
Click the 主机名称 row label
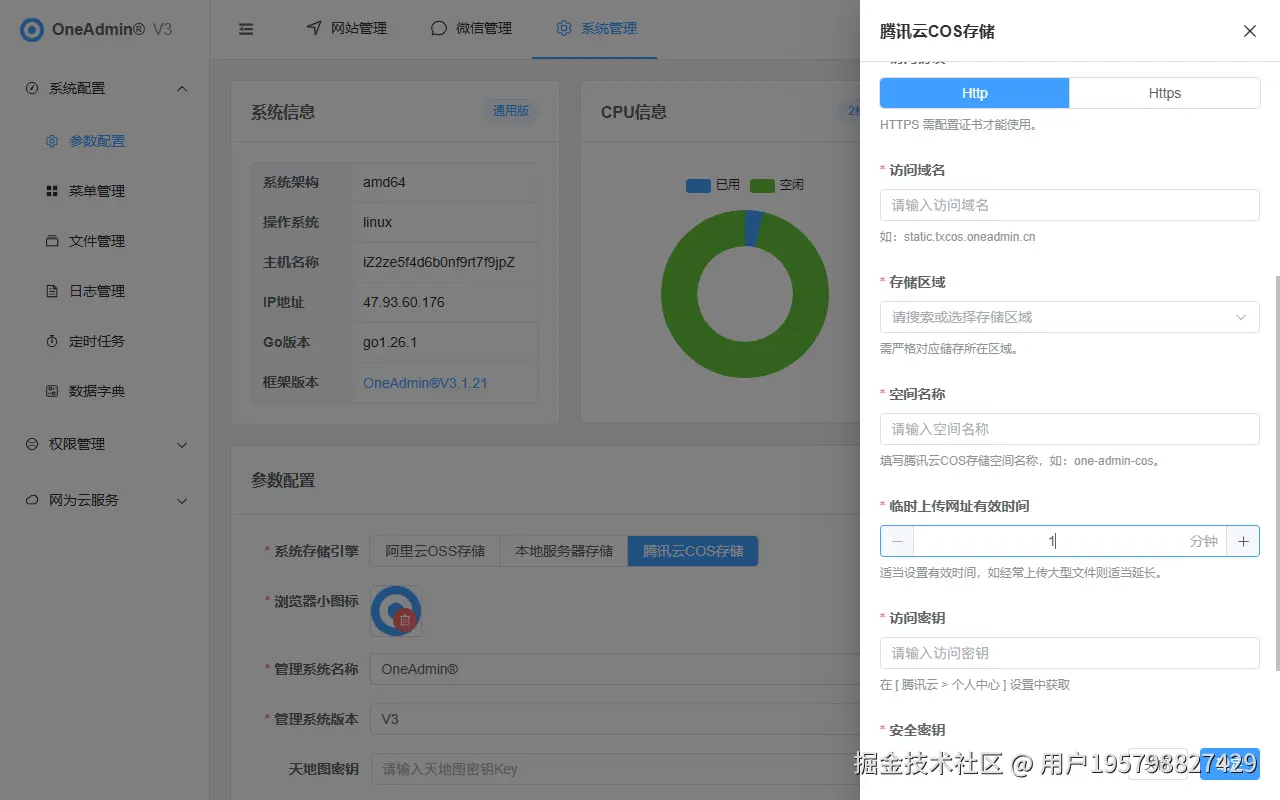291,263
